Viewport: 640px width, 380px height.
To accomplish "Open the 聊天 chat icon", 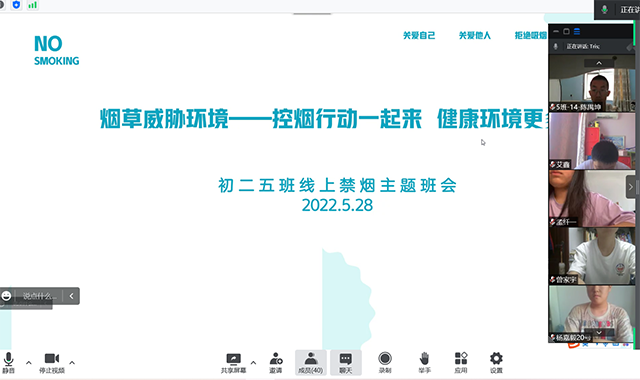I will pyautogui.click(x=346, y=363).
